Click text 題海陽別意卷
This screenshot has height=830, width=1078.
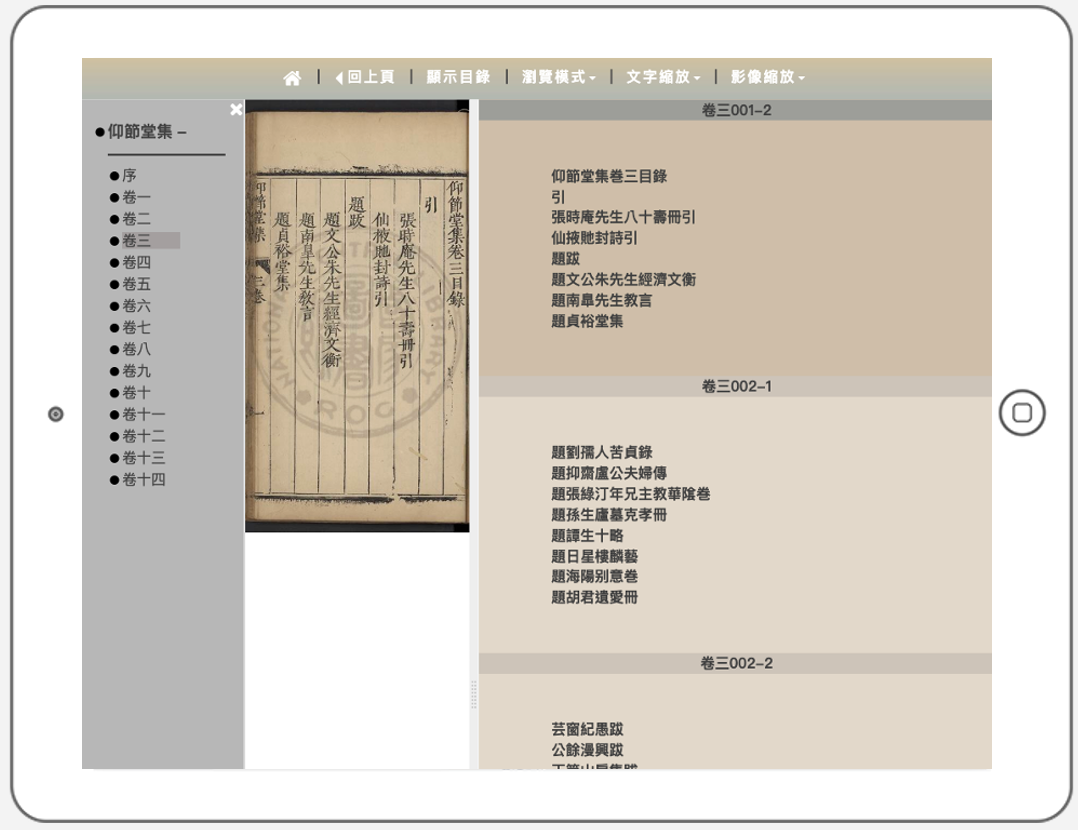pos(595,576)
